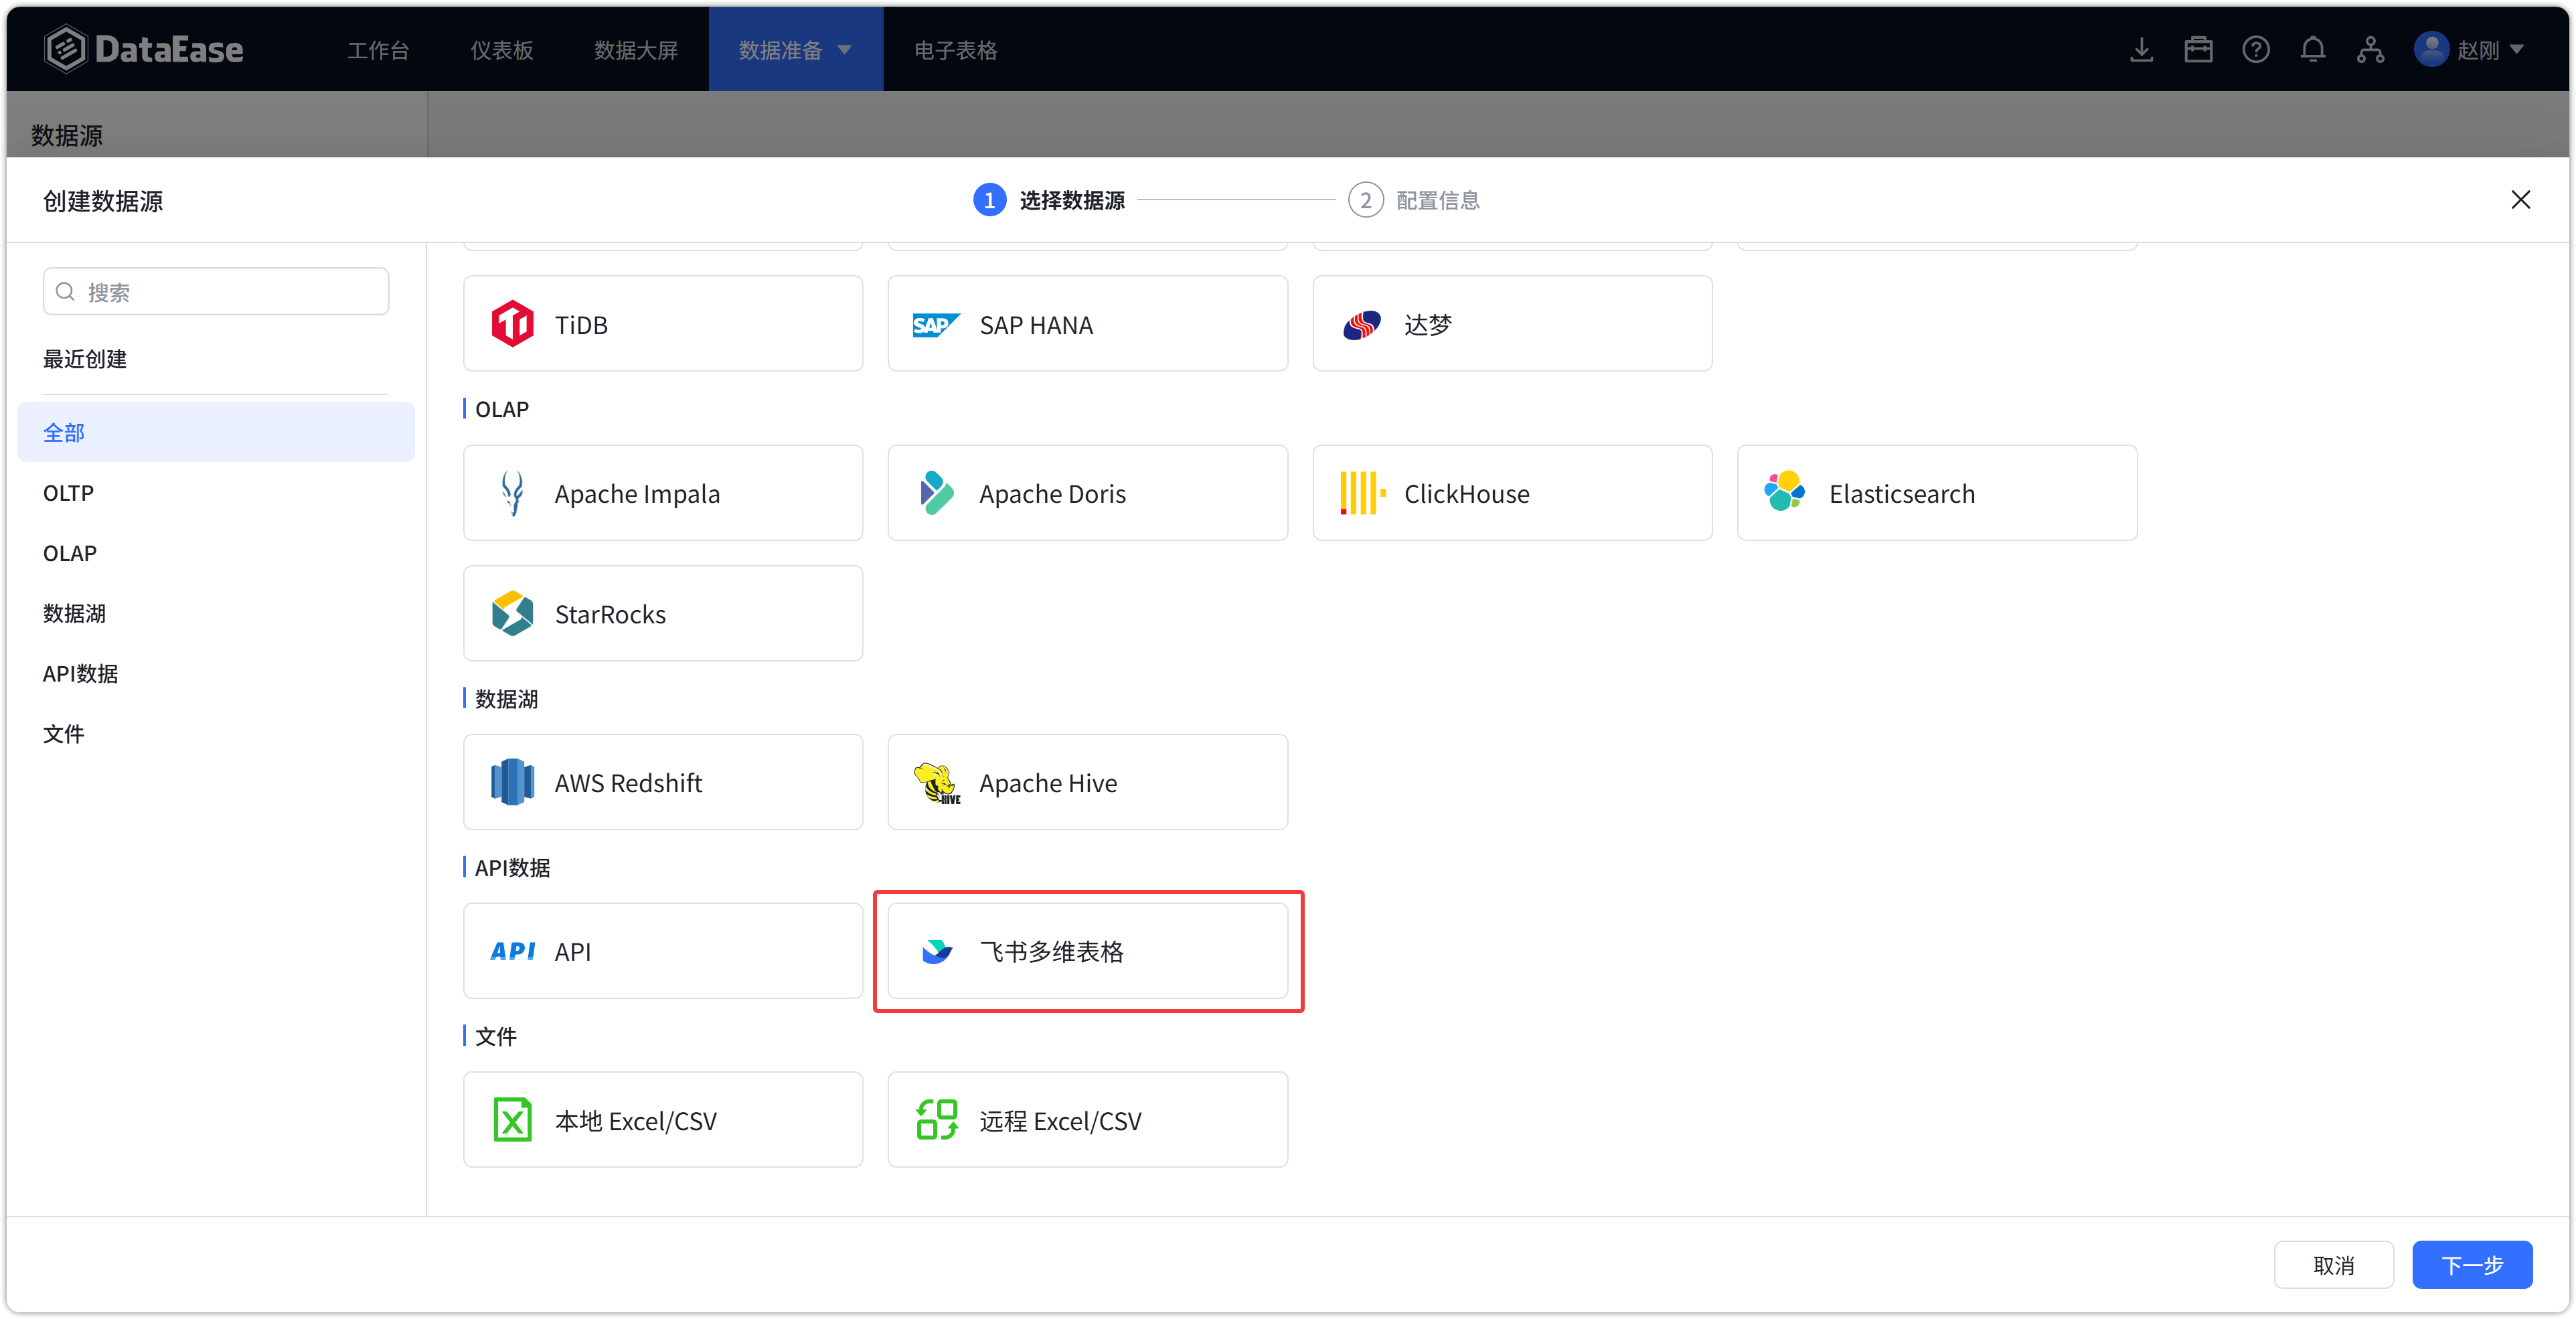Viewport: 2576px width, 1319px height.
Task: Click the Apache Hive logo icon
Action: (x=936, y=782)
